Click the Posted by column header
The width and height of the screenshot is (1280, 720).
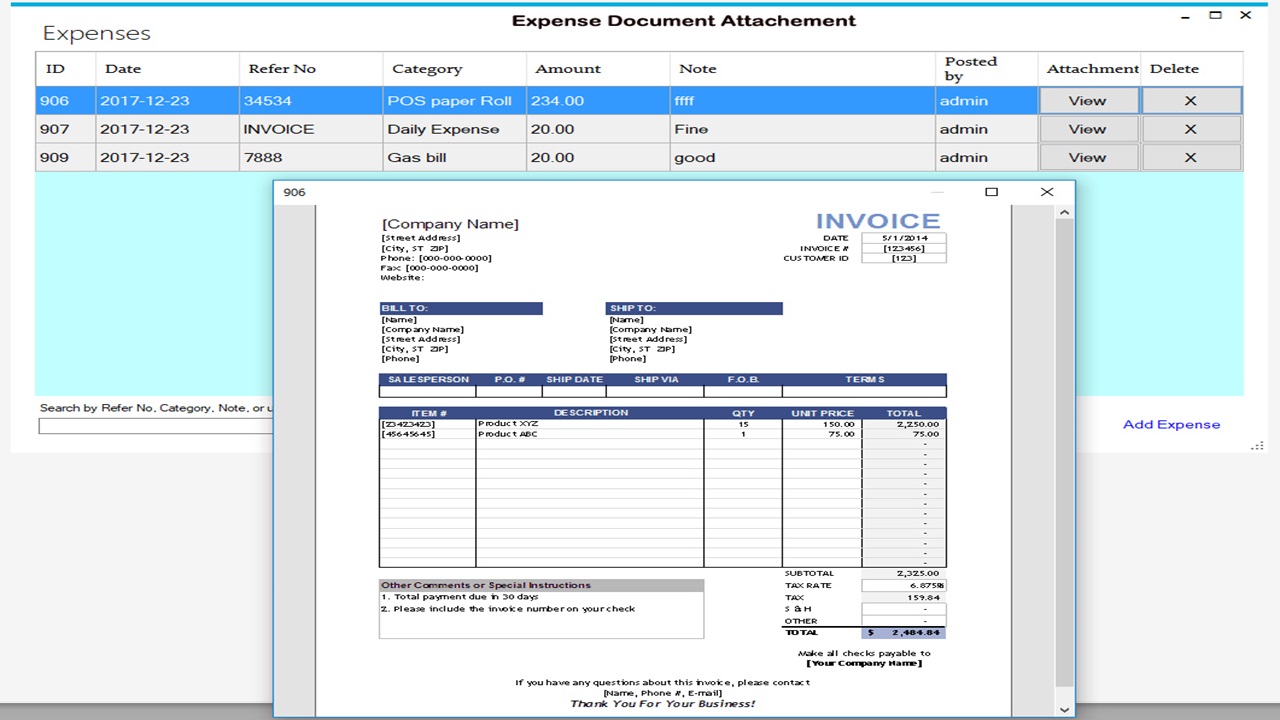tap(970, 68)
